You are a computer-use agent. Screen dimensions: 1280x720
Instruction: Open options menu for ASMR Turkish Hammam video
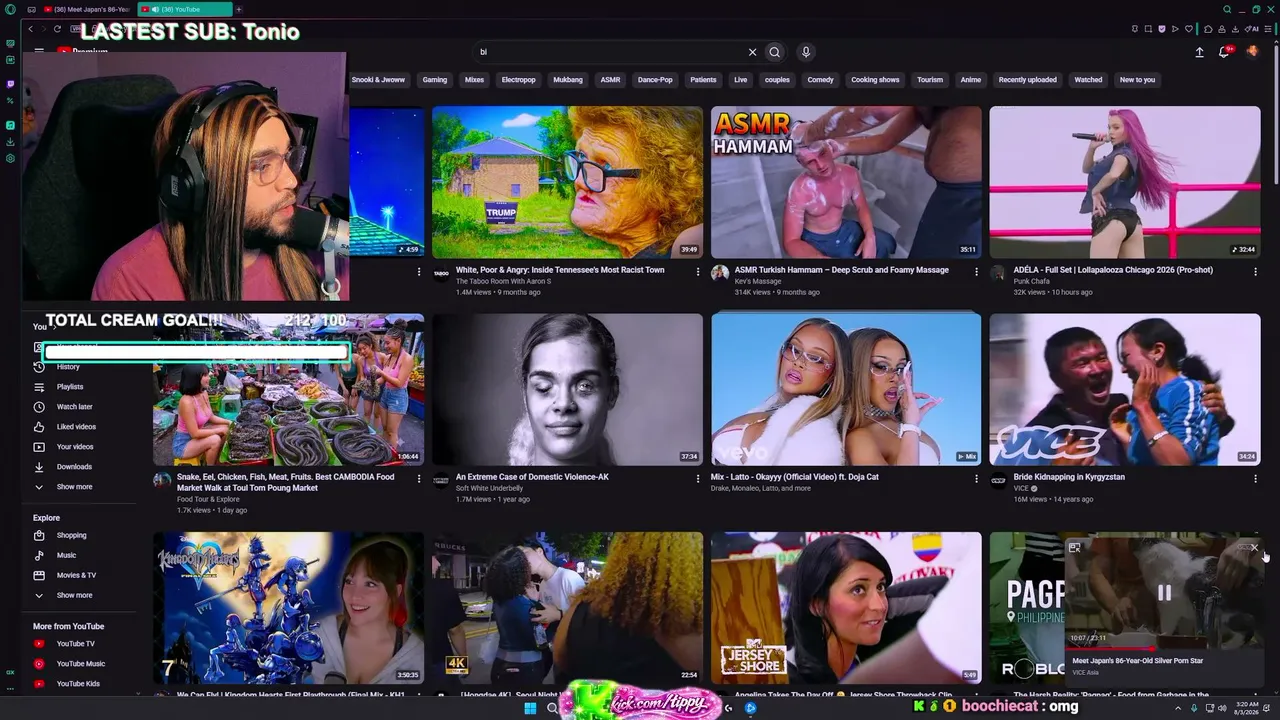click(976, 271)
